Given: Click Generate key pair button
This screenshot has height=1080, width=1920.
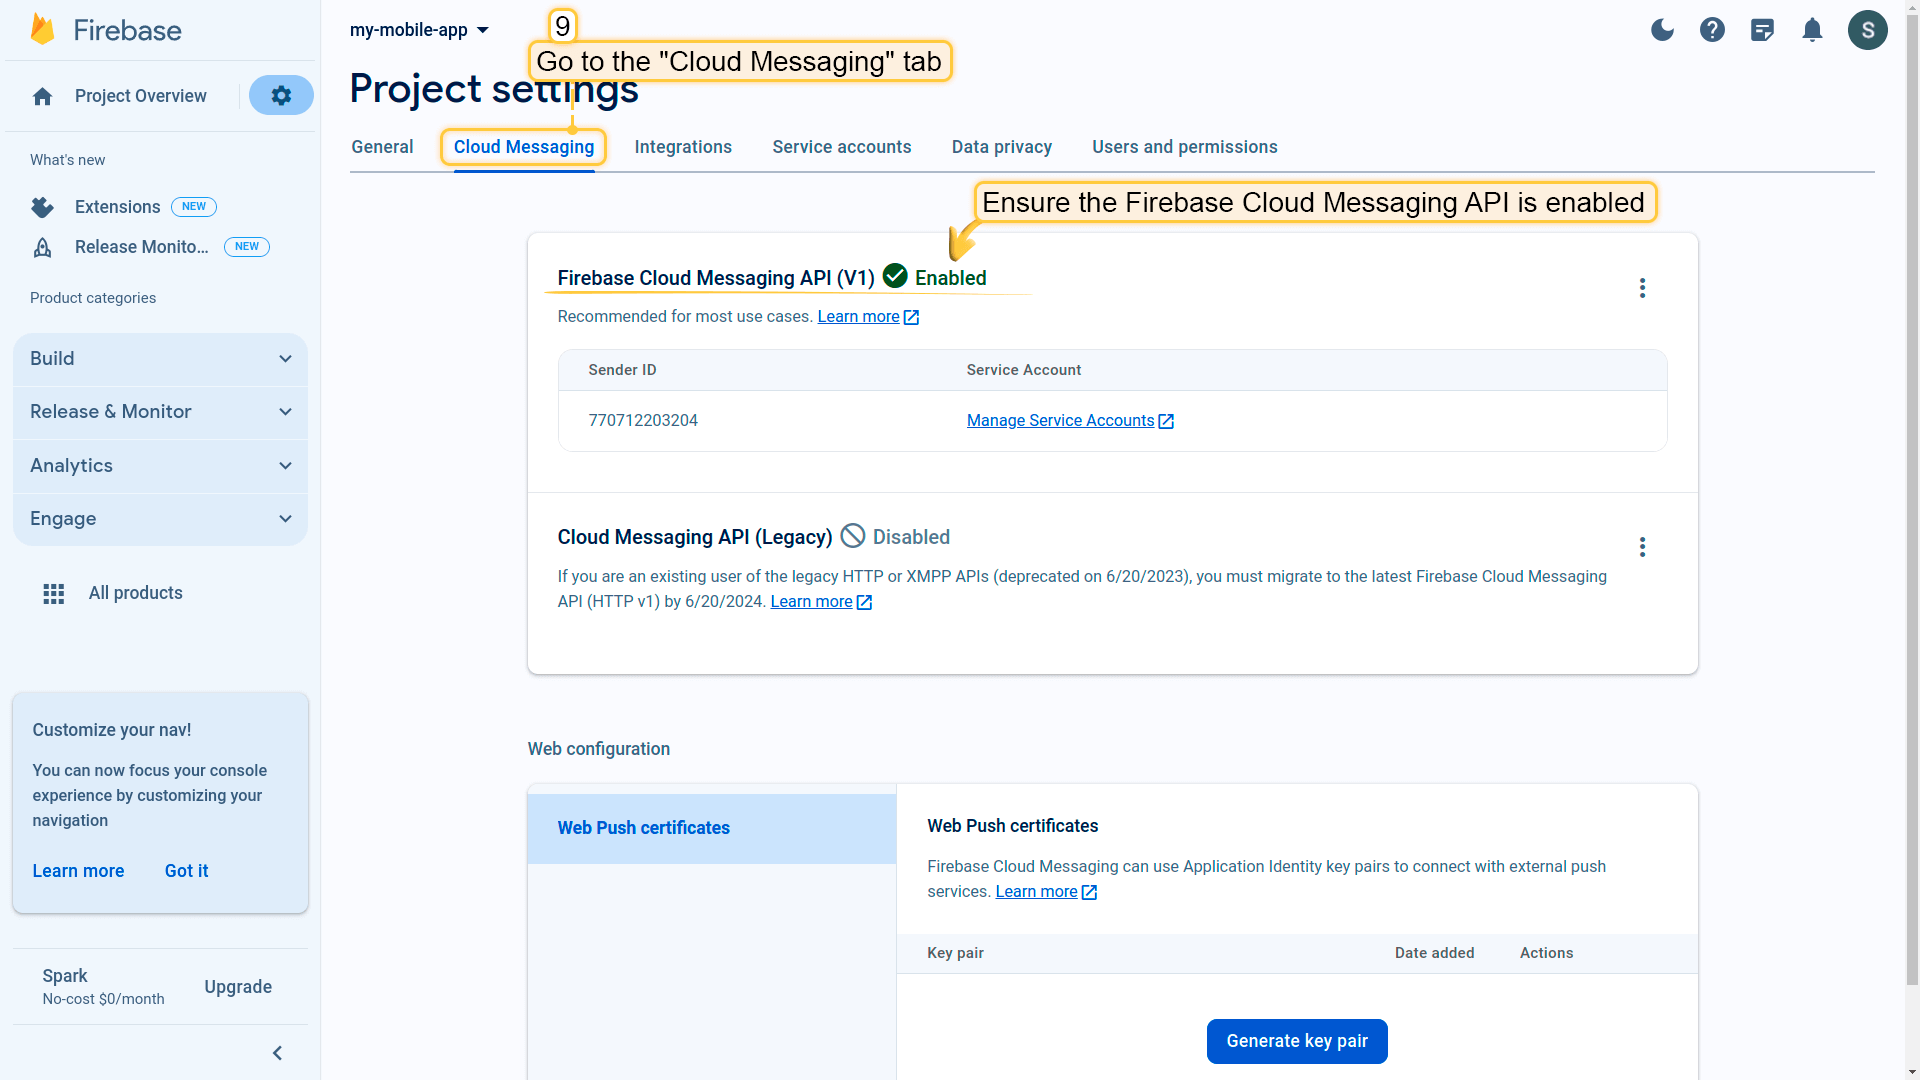Looking at the screenshot, I should pos(1296,1041).
